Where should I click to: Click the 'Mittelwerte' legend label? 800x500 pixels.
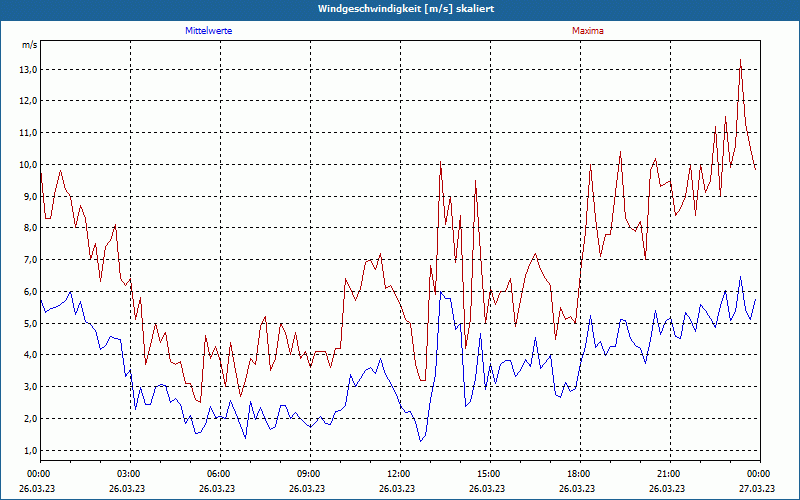click(x=208, y=31)
